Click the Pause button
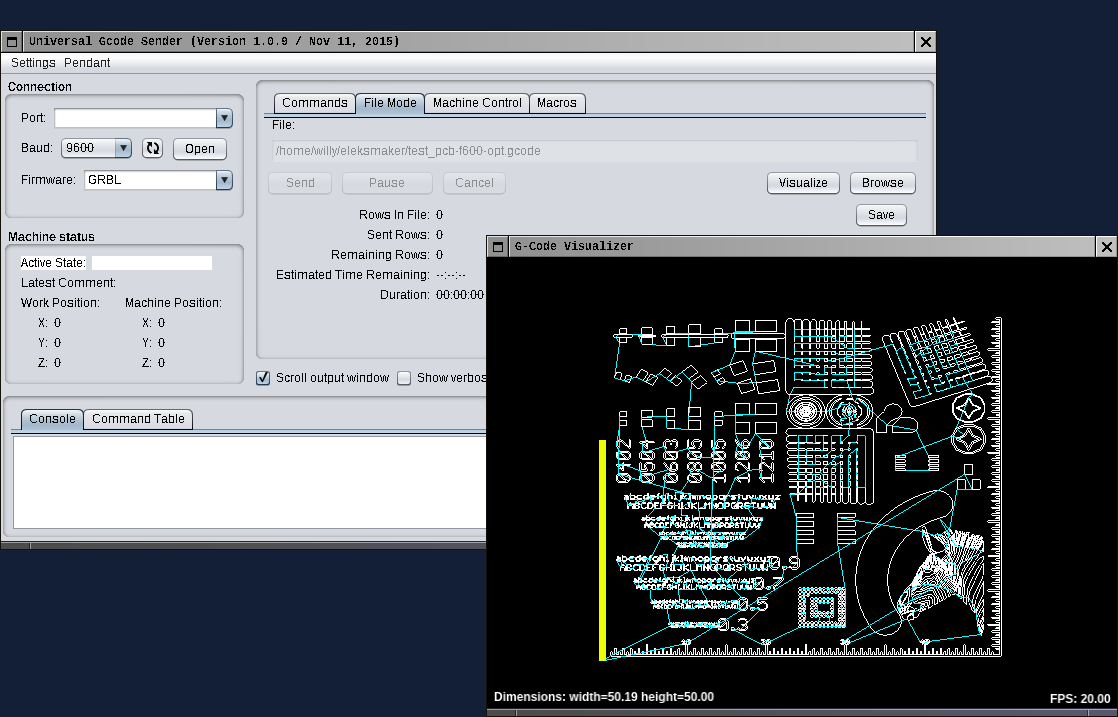1118x717 pixels. (x=387, y=182)
